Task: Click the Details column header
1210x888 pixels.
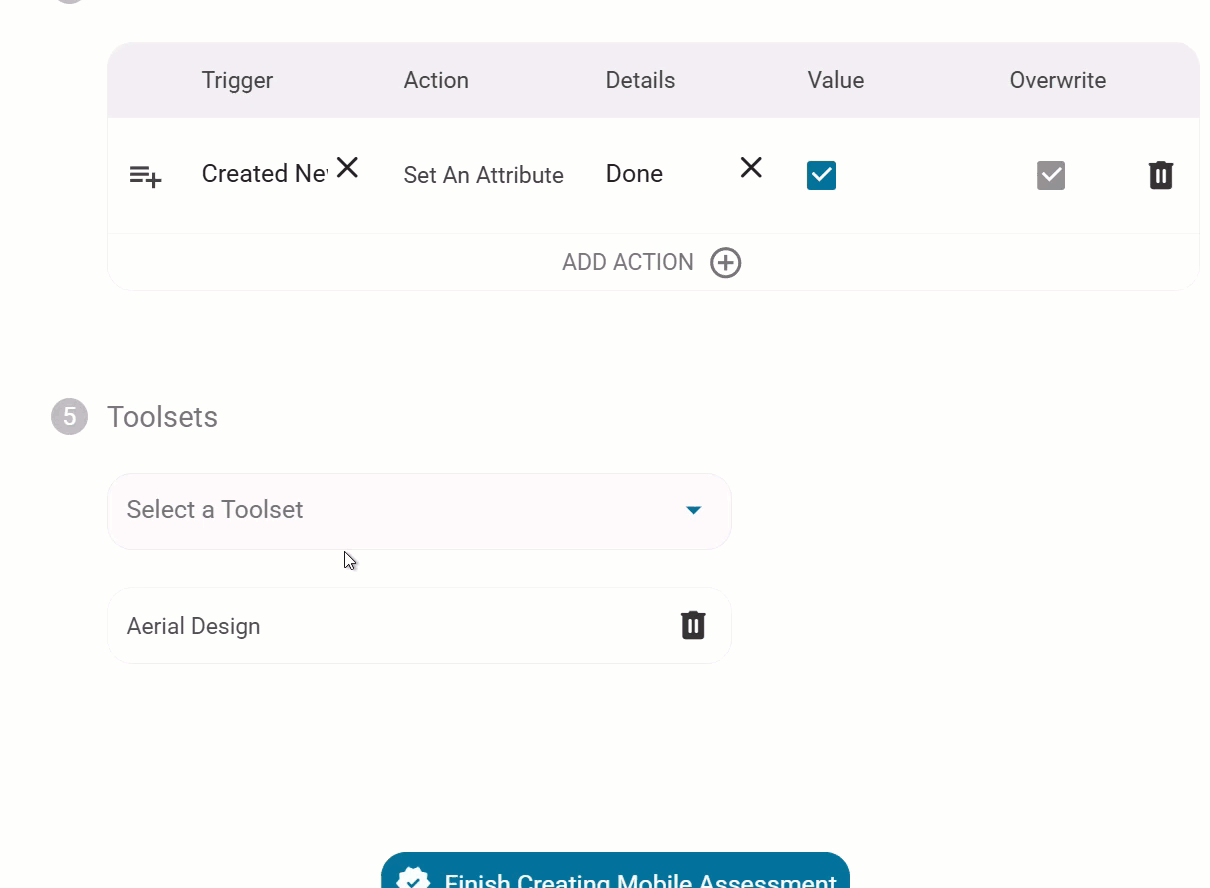Action: coord(640,81)
